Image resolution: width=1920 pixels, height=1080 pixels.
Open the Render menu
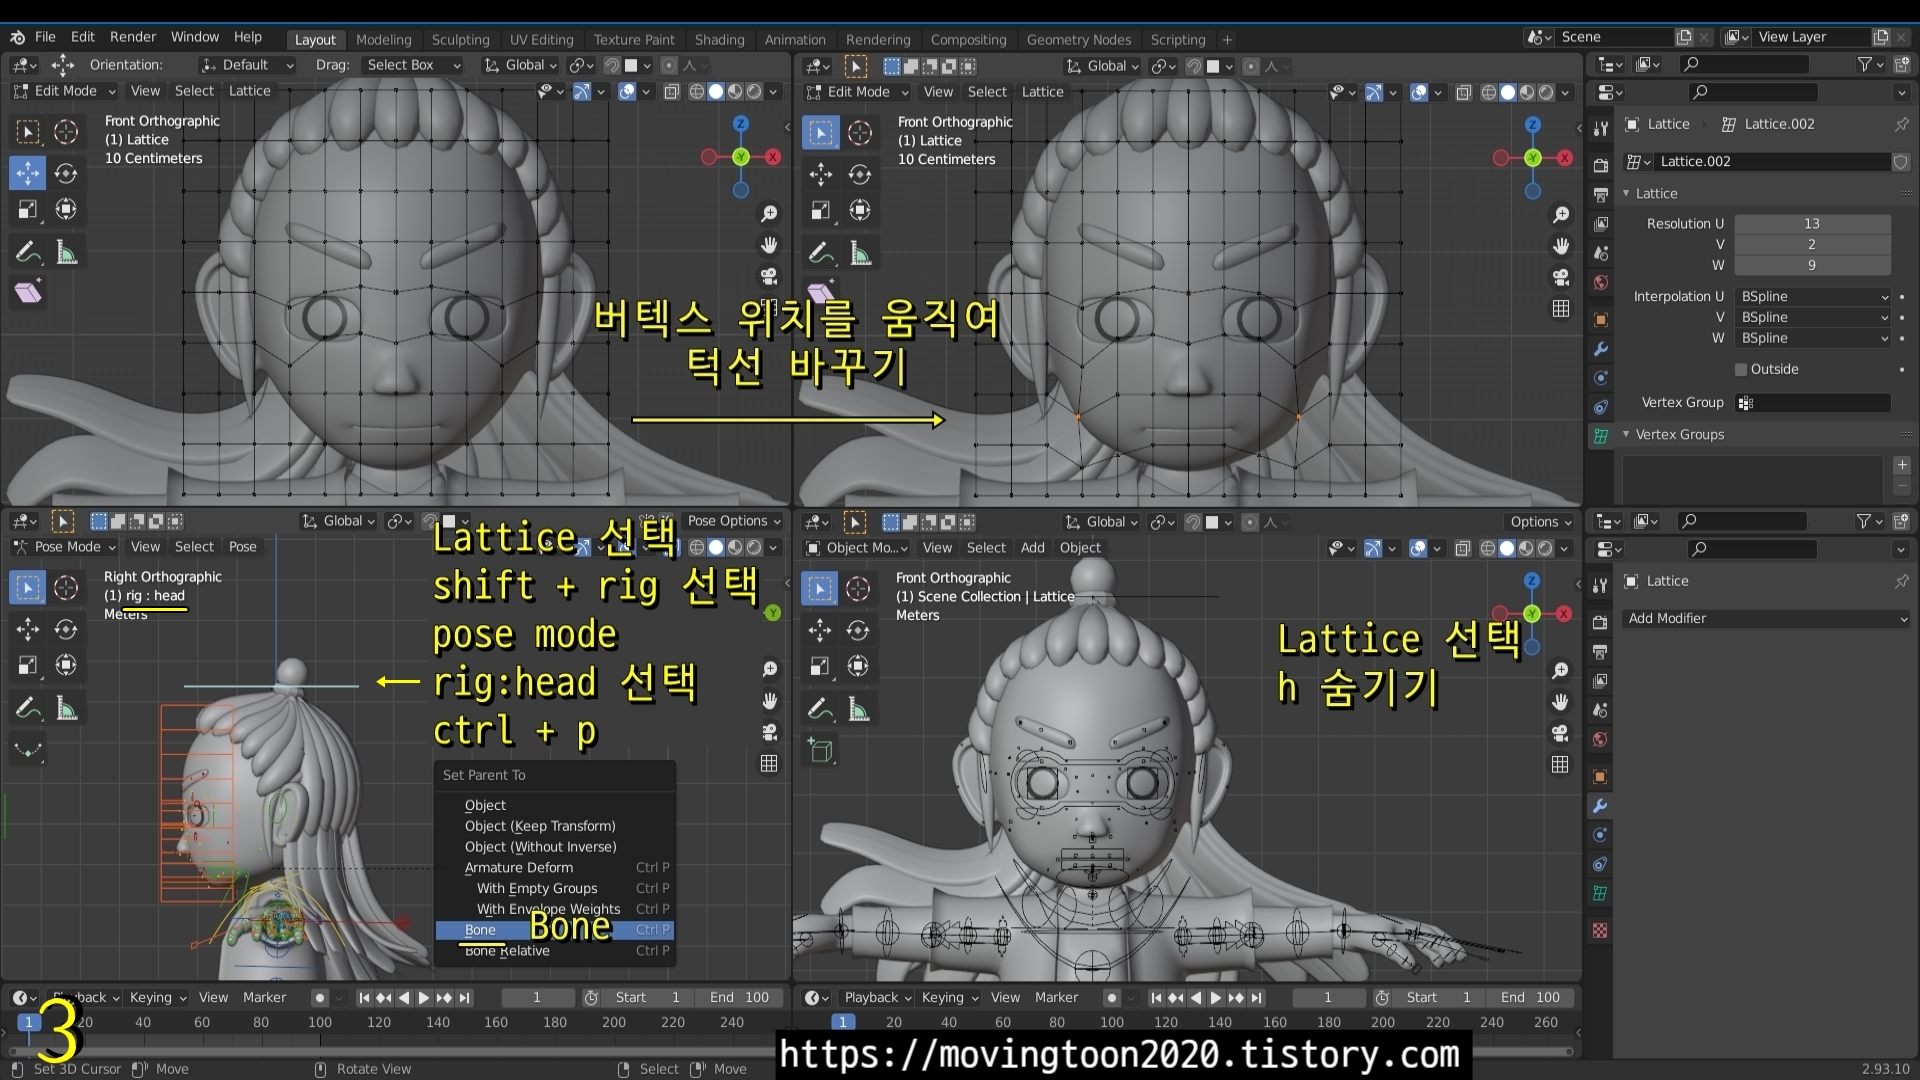[x=132, y=37]
